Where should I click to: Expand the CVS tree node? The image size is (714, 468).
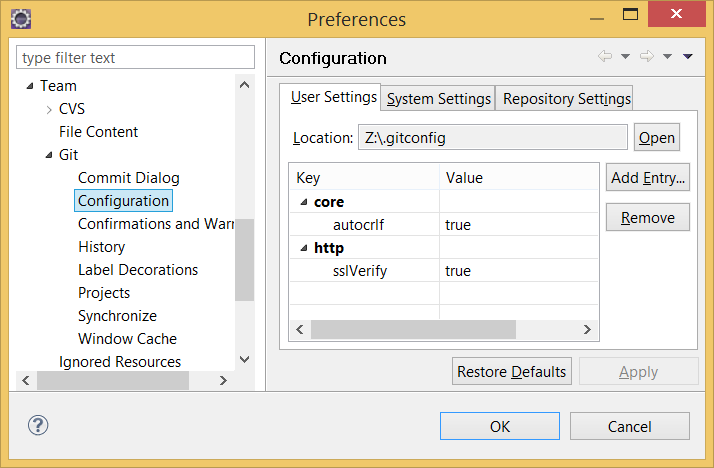point(49,109)
